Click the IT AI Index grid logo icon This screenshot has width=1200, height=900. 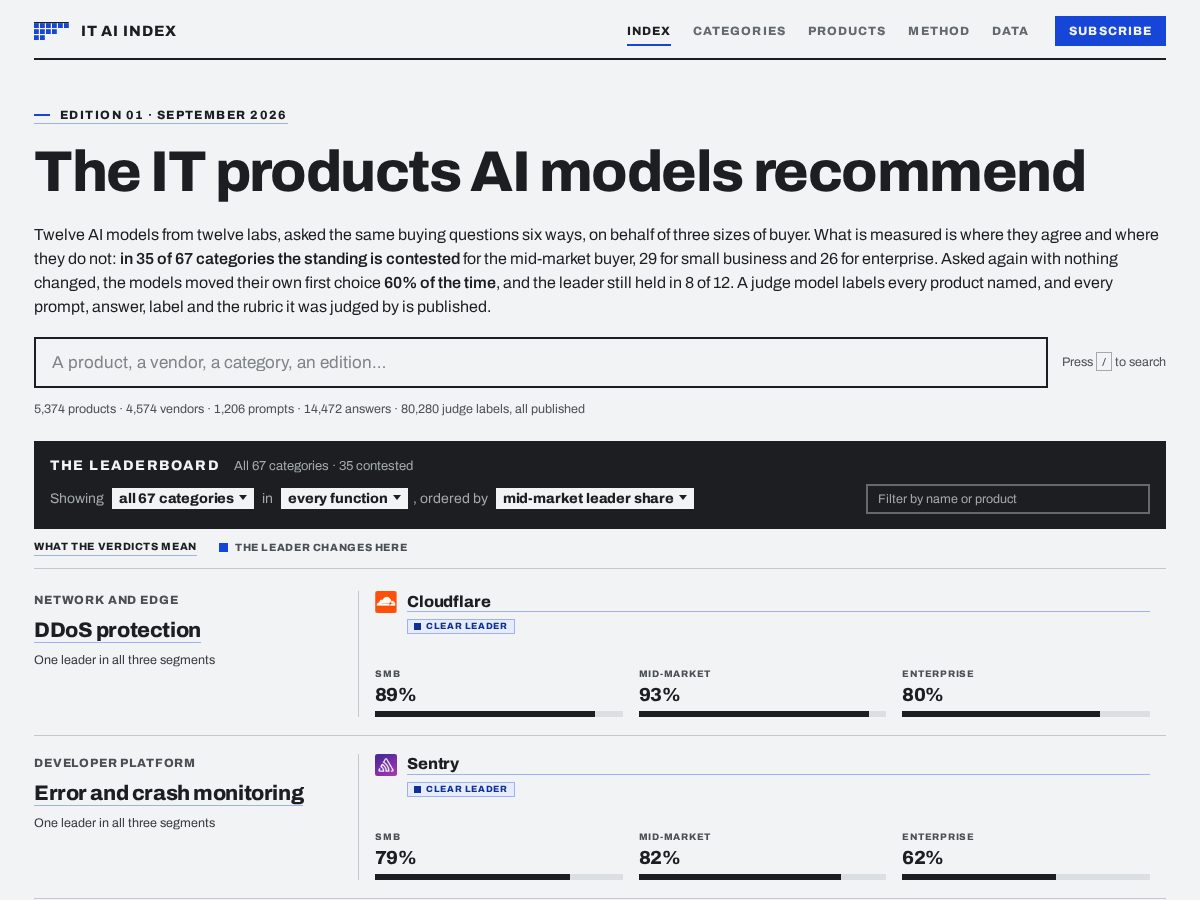click(x=51, y=31)
